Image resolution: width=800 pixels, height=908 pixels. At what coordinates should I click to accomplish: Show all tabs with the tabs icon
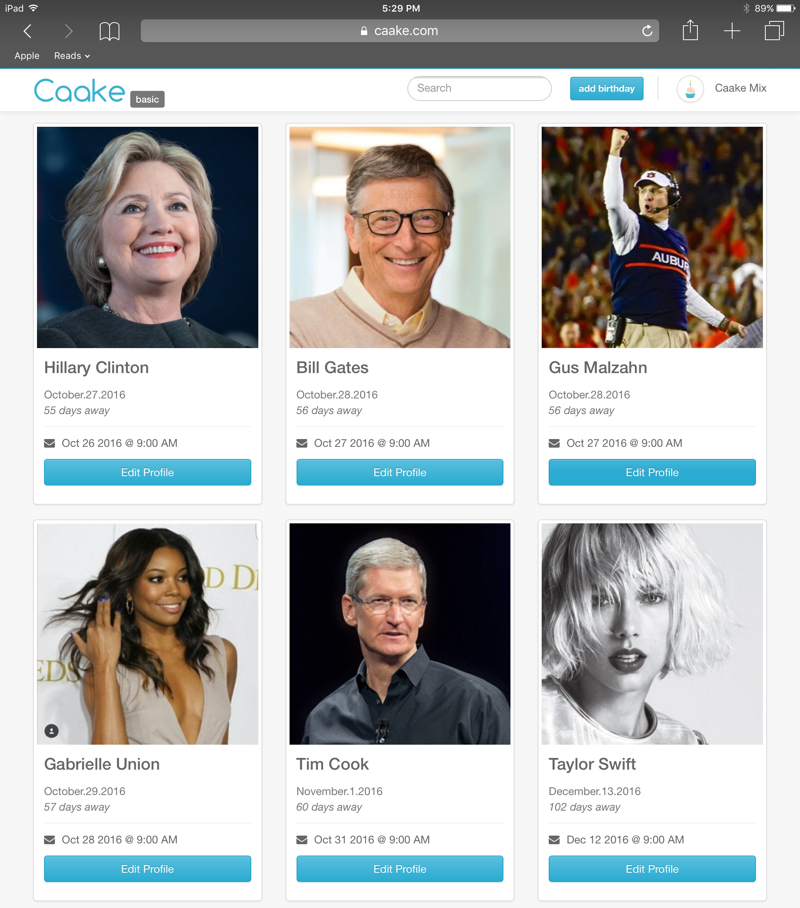(775, 31)
